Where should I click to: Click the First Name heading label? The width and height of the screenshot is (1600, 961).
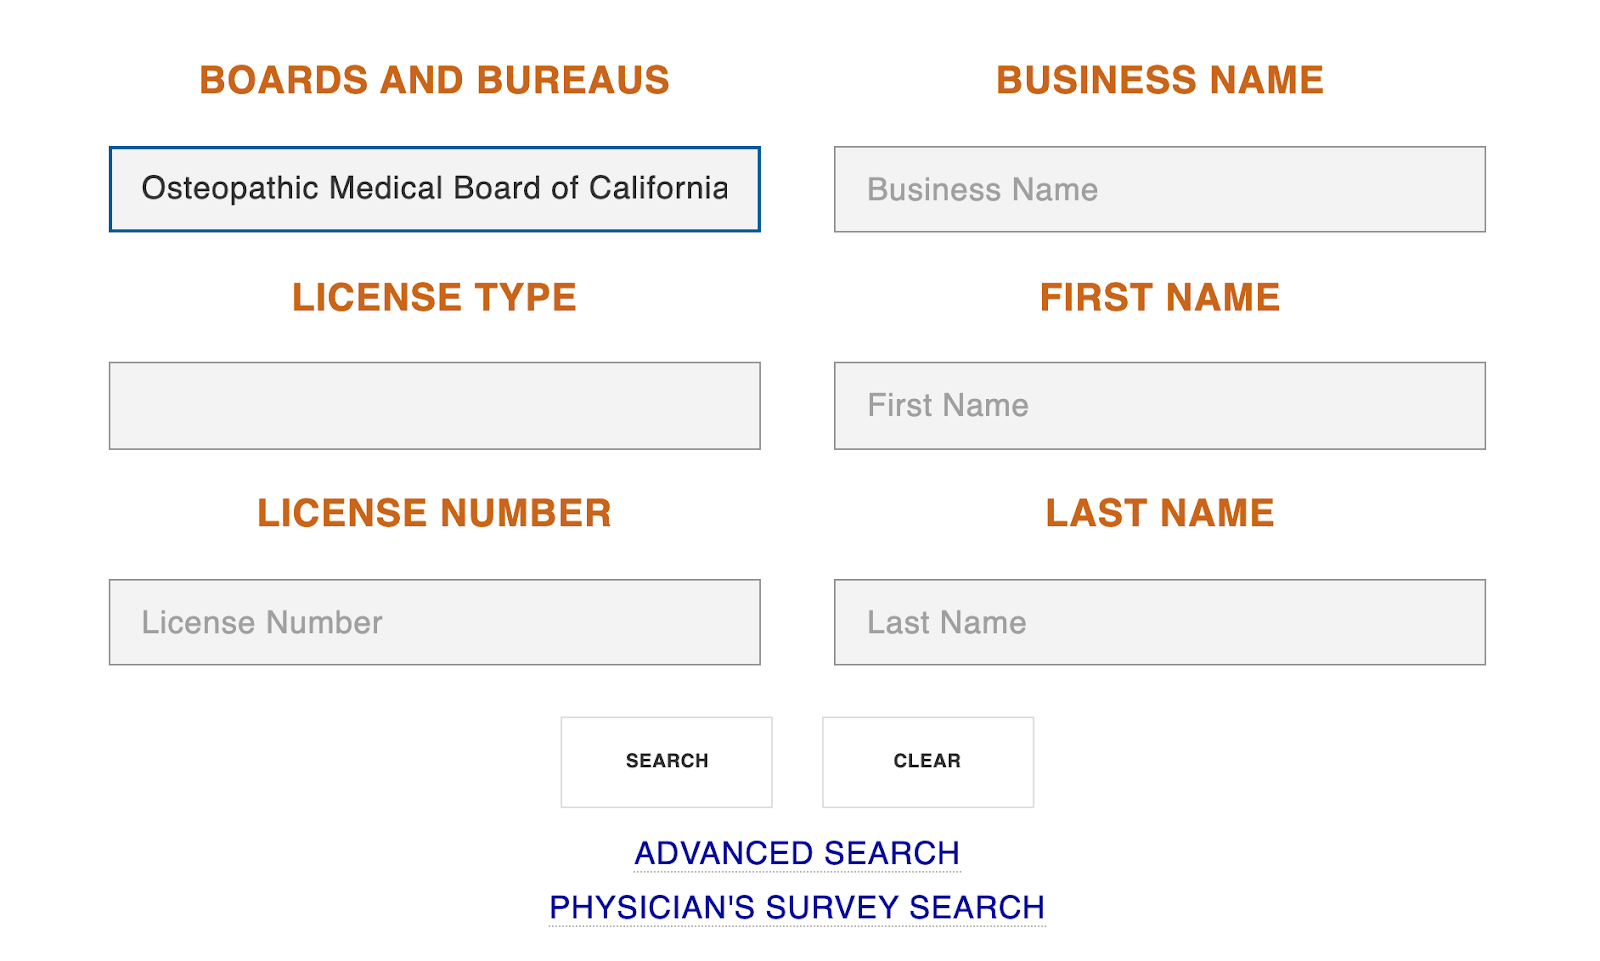pos(1159,297)
